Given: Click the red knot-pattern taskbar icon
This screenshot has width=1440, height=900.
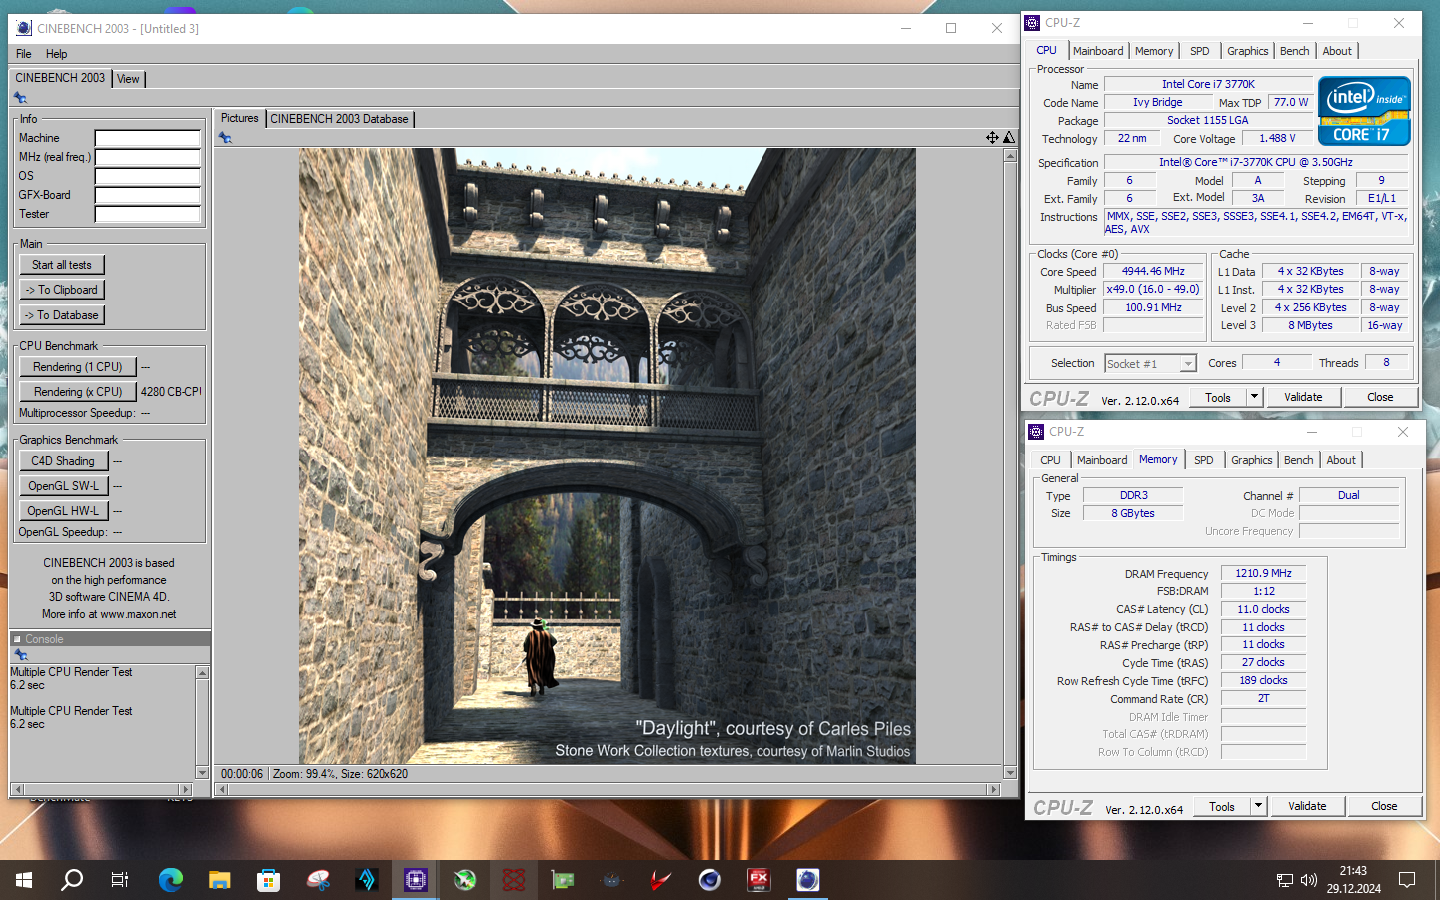Looking at the screenshot, I should click(514, 880).
